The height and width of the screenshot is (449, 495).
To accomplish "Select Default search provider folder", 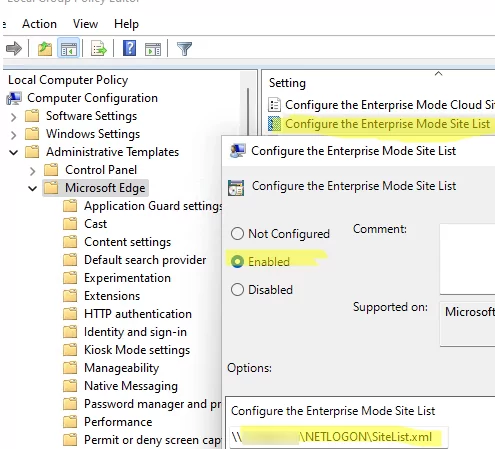I will 145,260.
